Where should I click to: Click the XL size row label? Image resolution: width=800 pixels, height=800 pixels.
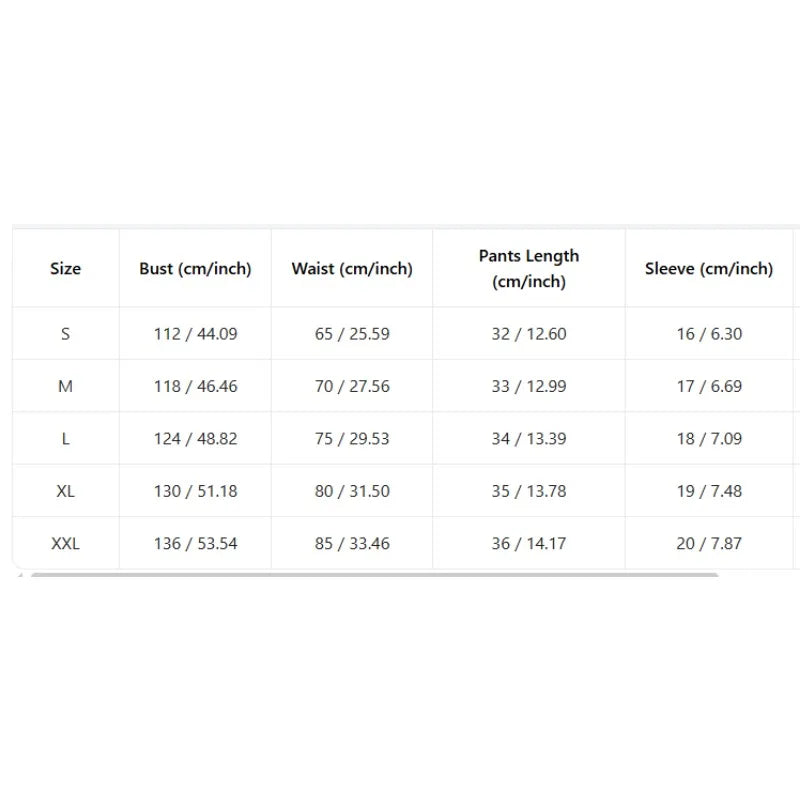coord(65,491)
